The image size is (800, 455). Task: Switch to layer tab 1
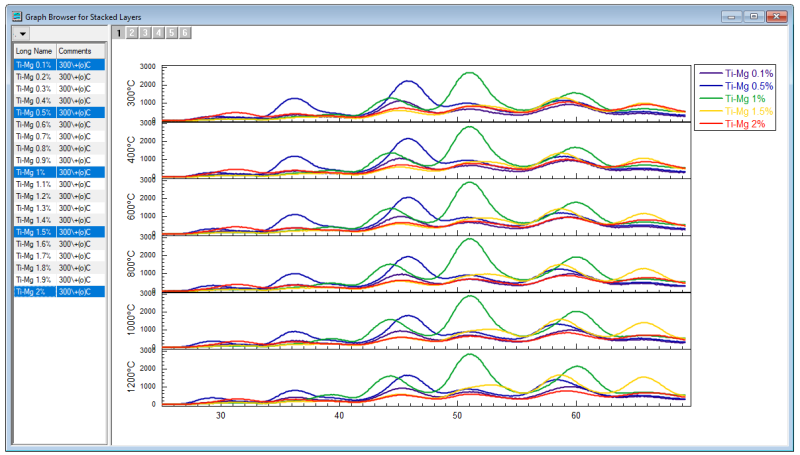[x=120, y=33]
